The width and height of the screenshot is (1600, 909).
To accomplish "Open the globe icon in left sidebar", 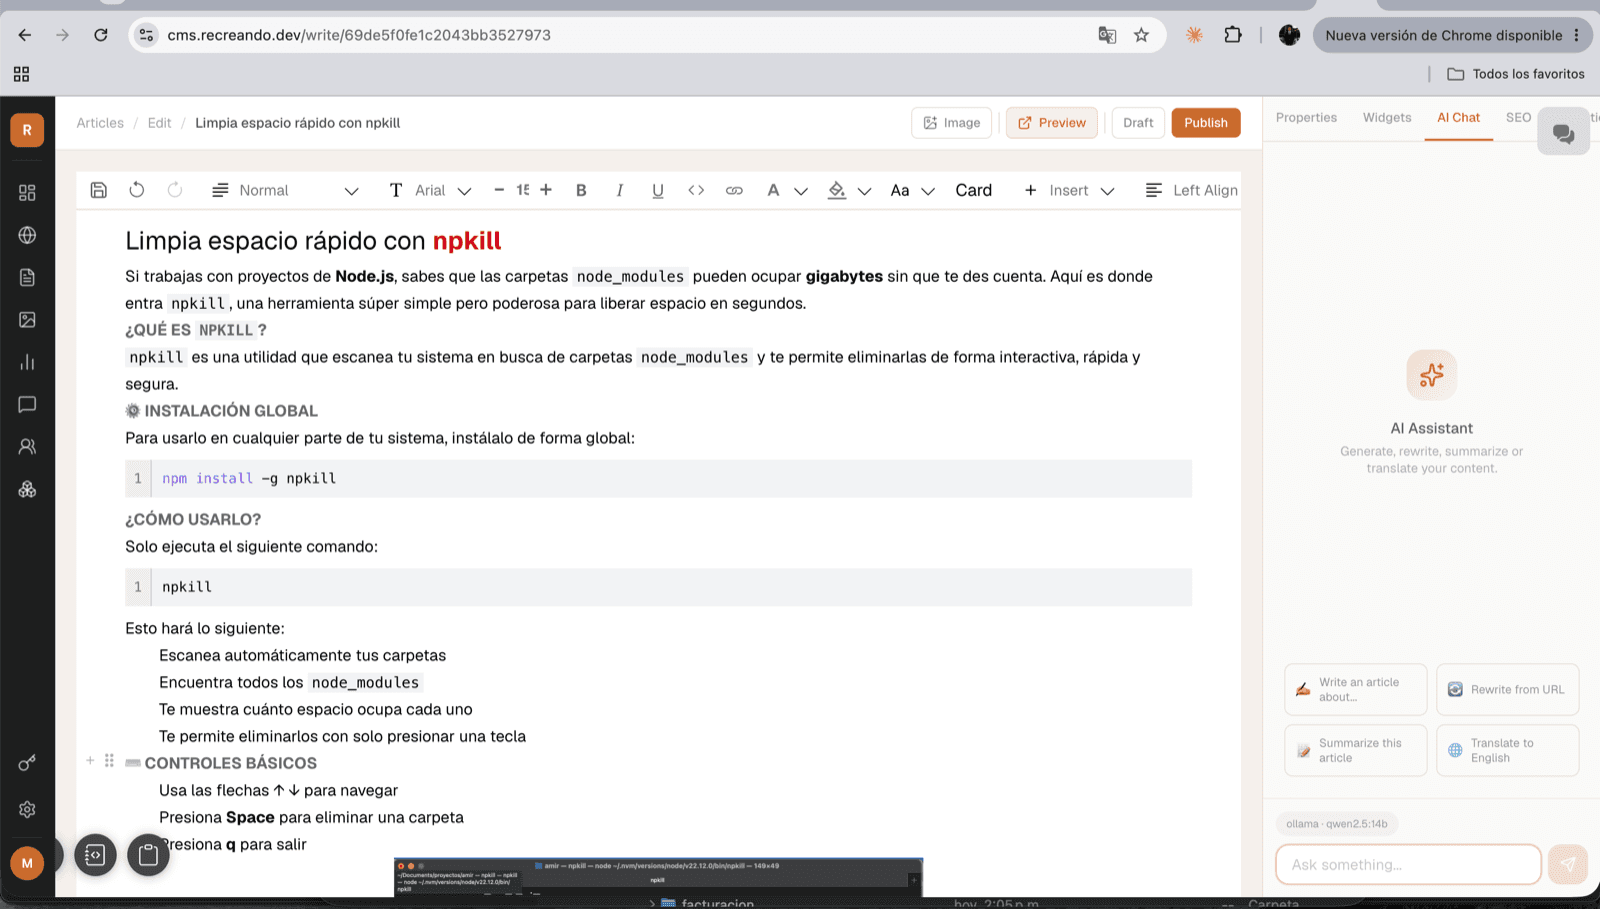I will click(27, 235).
